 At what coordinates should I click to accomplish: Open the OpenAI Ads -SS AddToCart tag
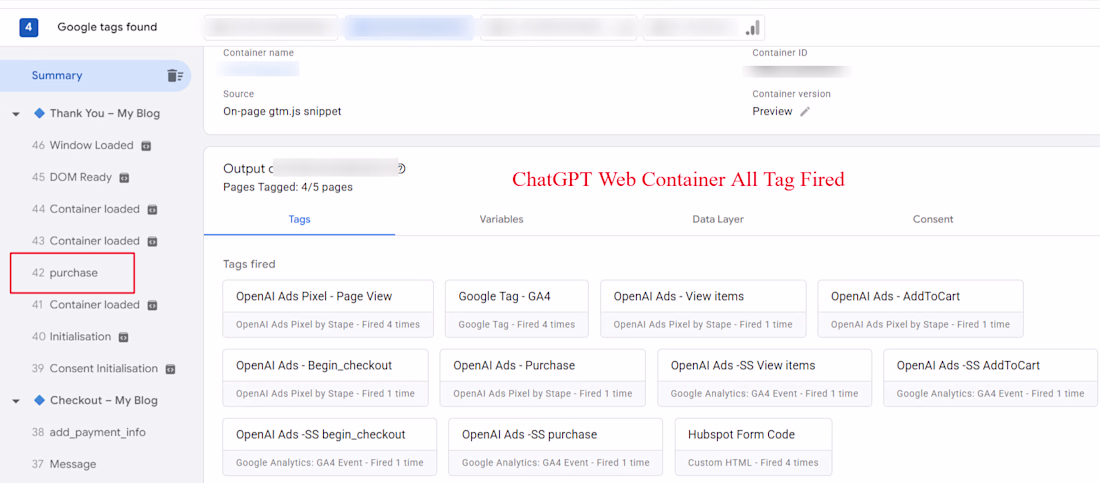click(991, 378)
